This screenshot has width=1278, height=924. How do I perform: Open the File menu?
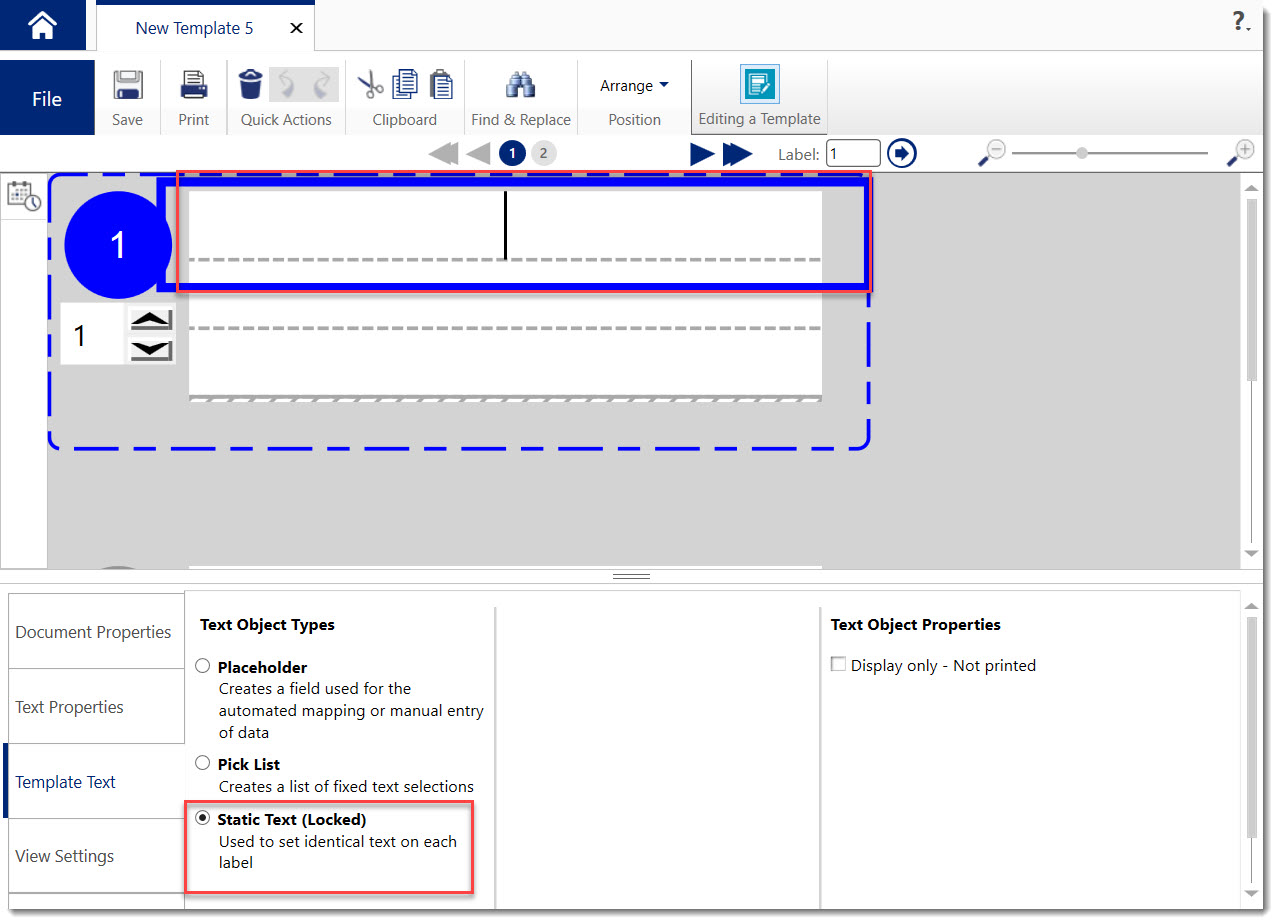[47, 98]
